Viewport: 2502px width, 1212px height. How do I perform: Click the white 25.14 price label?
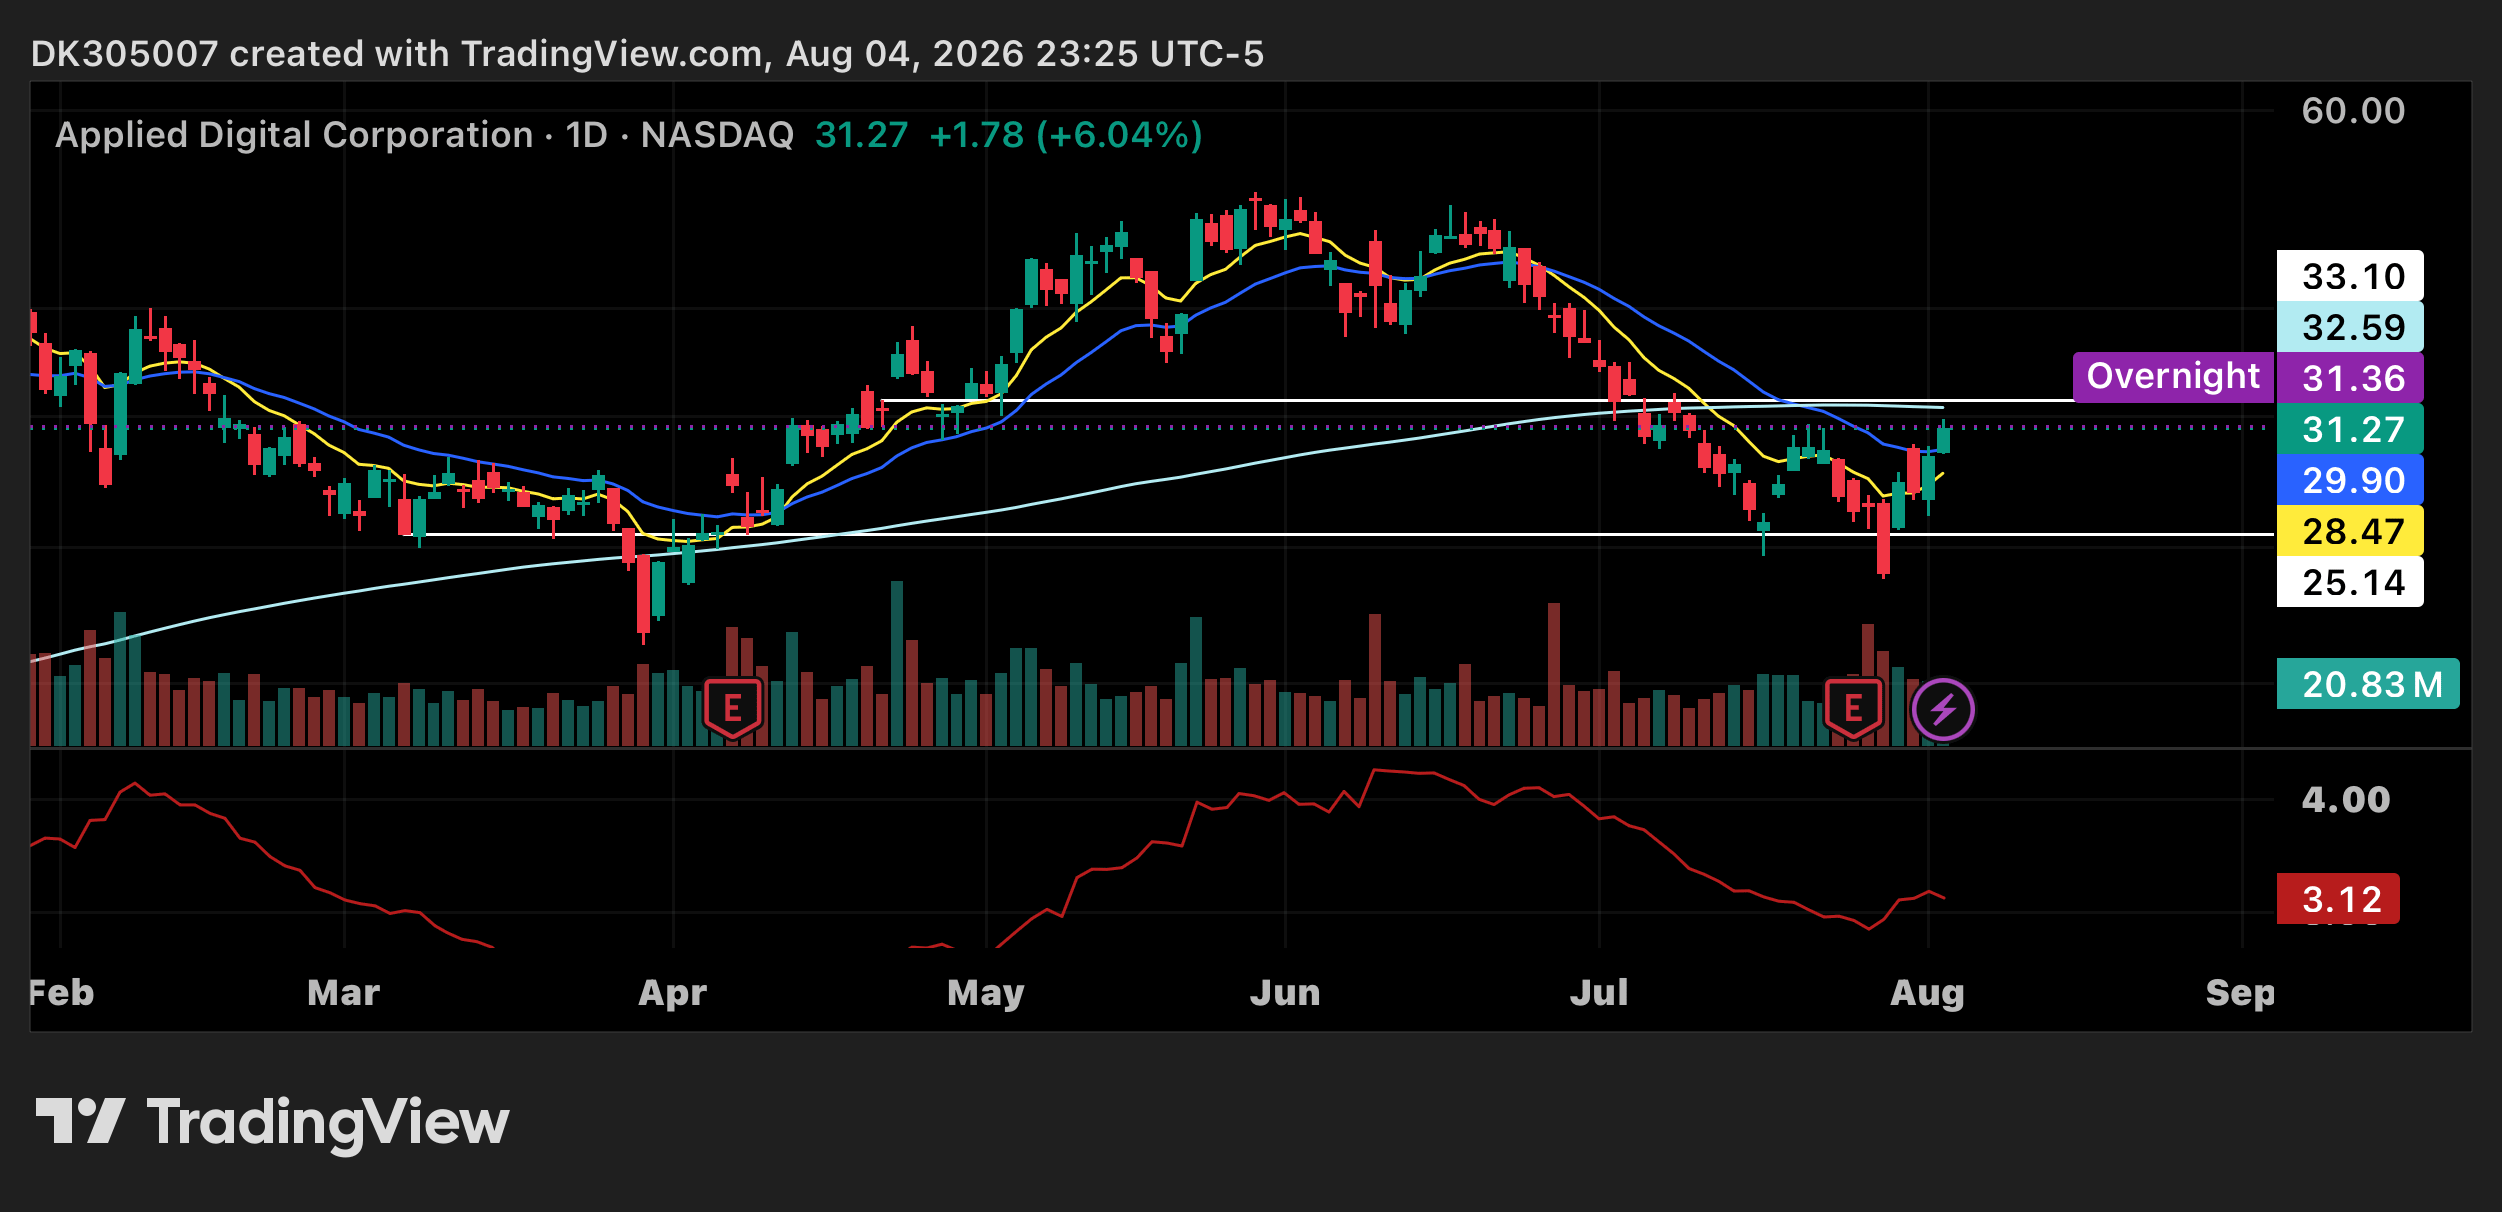(x=2350, y=582)
